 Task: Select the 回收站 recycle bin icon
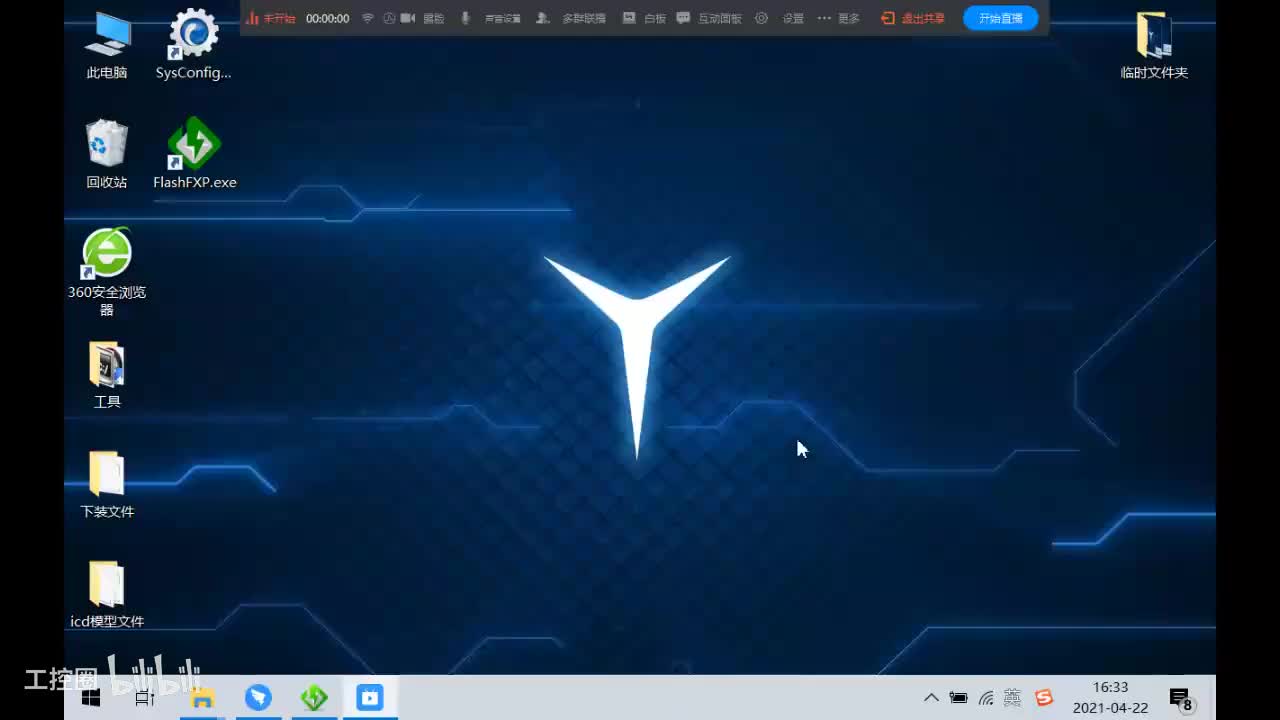point(107,155)
